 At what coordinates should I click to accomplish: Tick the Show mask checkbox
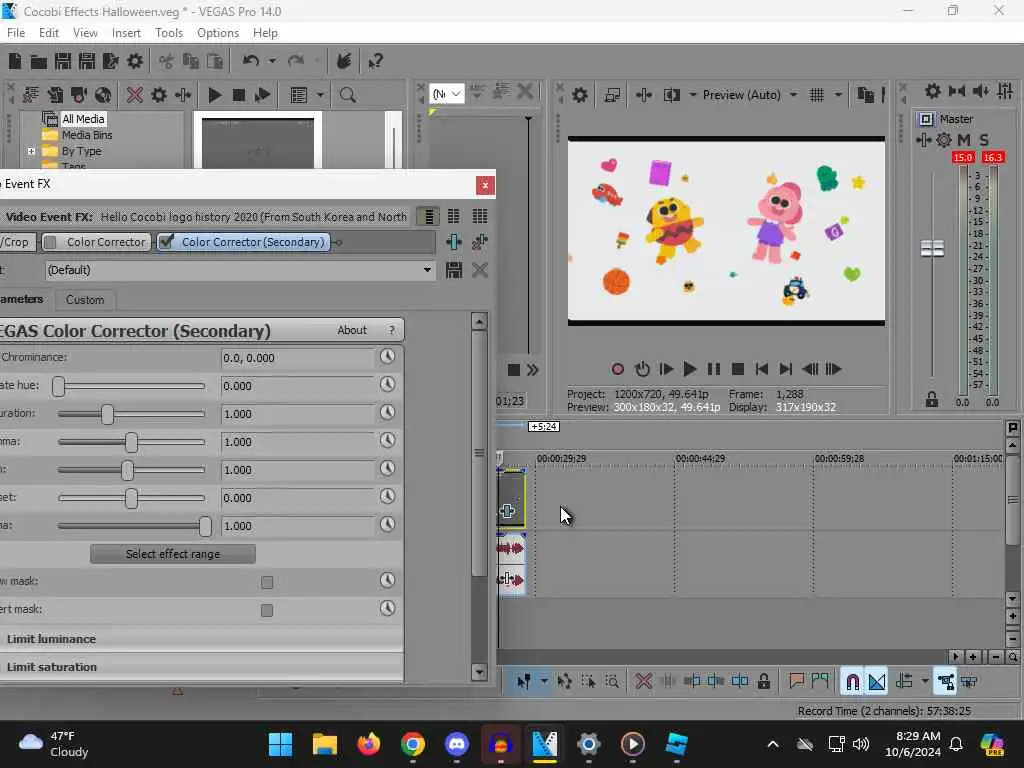pyautogui.click(x=267, y=582)
